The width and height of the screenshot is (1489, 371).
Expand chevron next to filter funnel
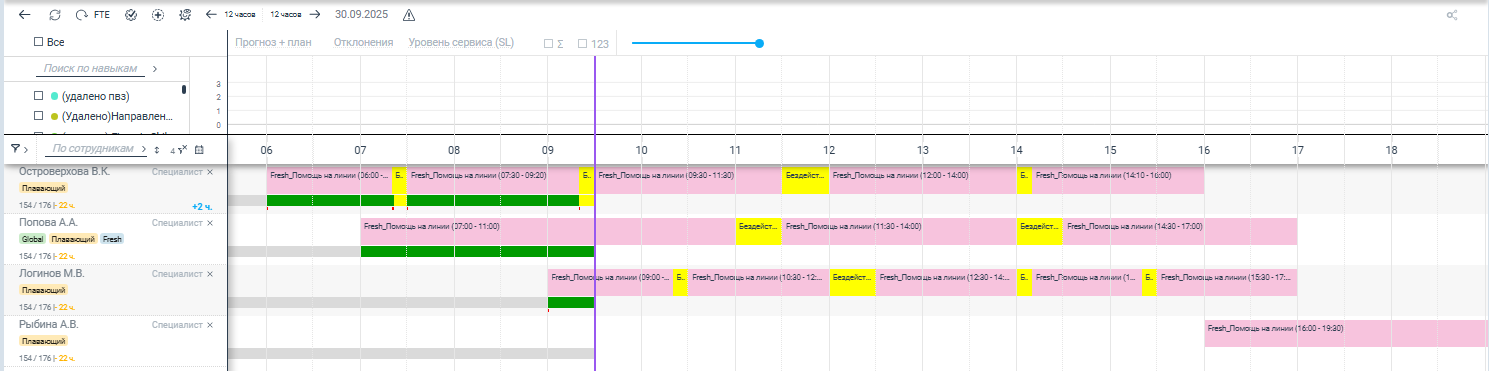click(x=26, y=149)
